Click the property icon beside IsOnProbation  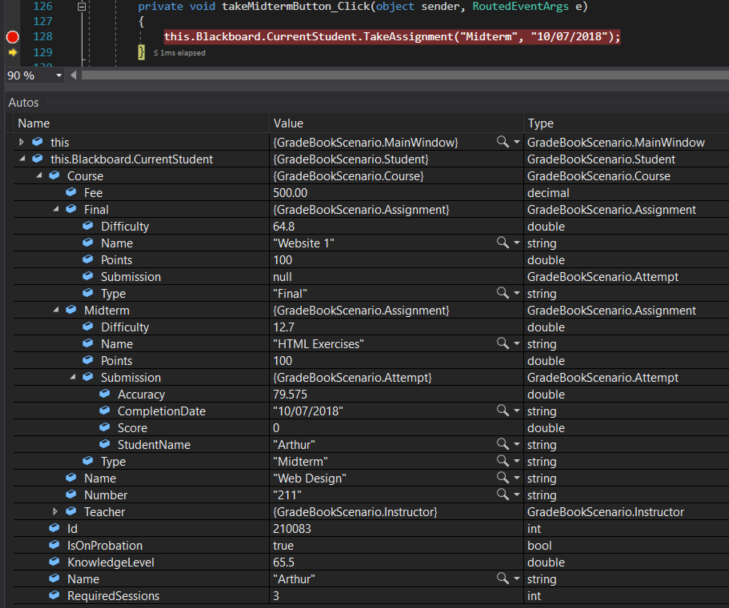click(x=54, y=545)
